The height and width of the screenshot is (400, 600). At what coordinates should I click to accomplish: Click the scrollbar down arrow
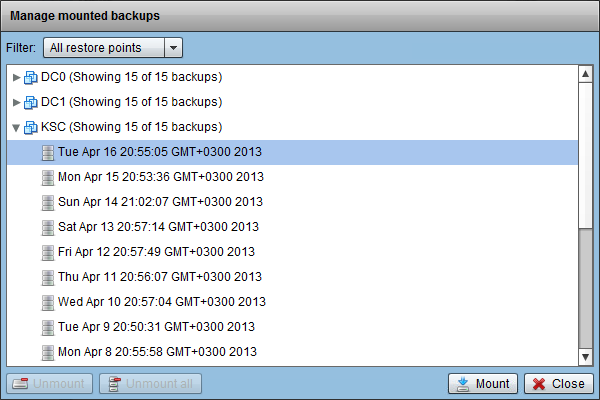(x=585, y=357)
